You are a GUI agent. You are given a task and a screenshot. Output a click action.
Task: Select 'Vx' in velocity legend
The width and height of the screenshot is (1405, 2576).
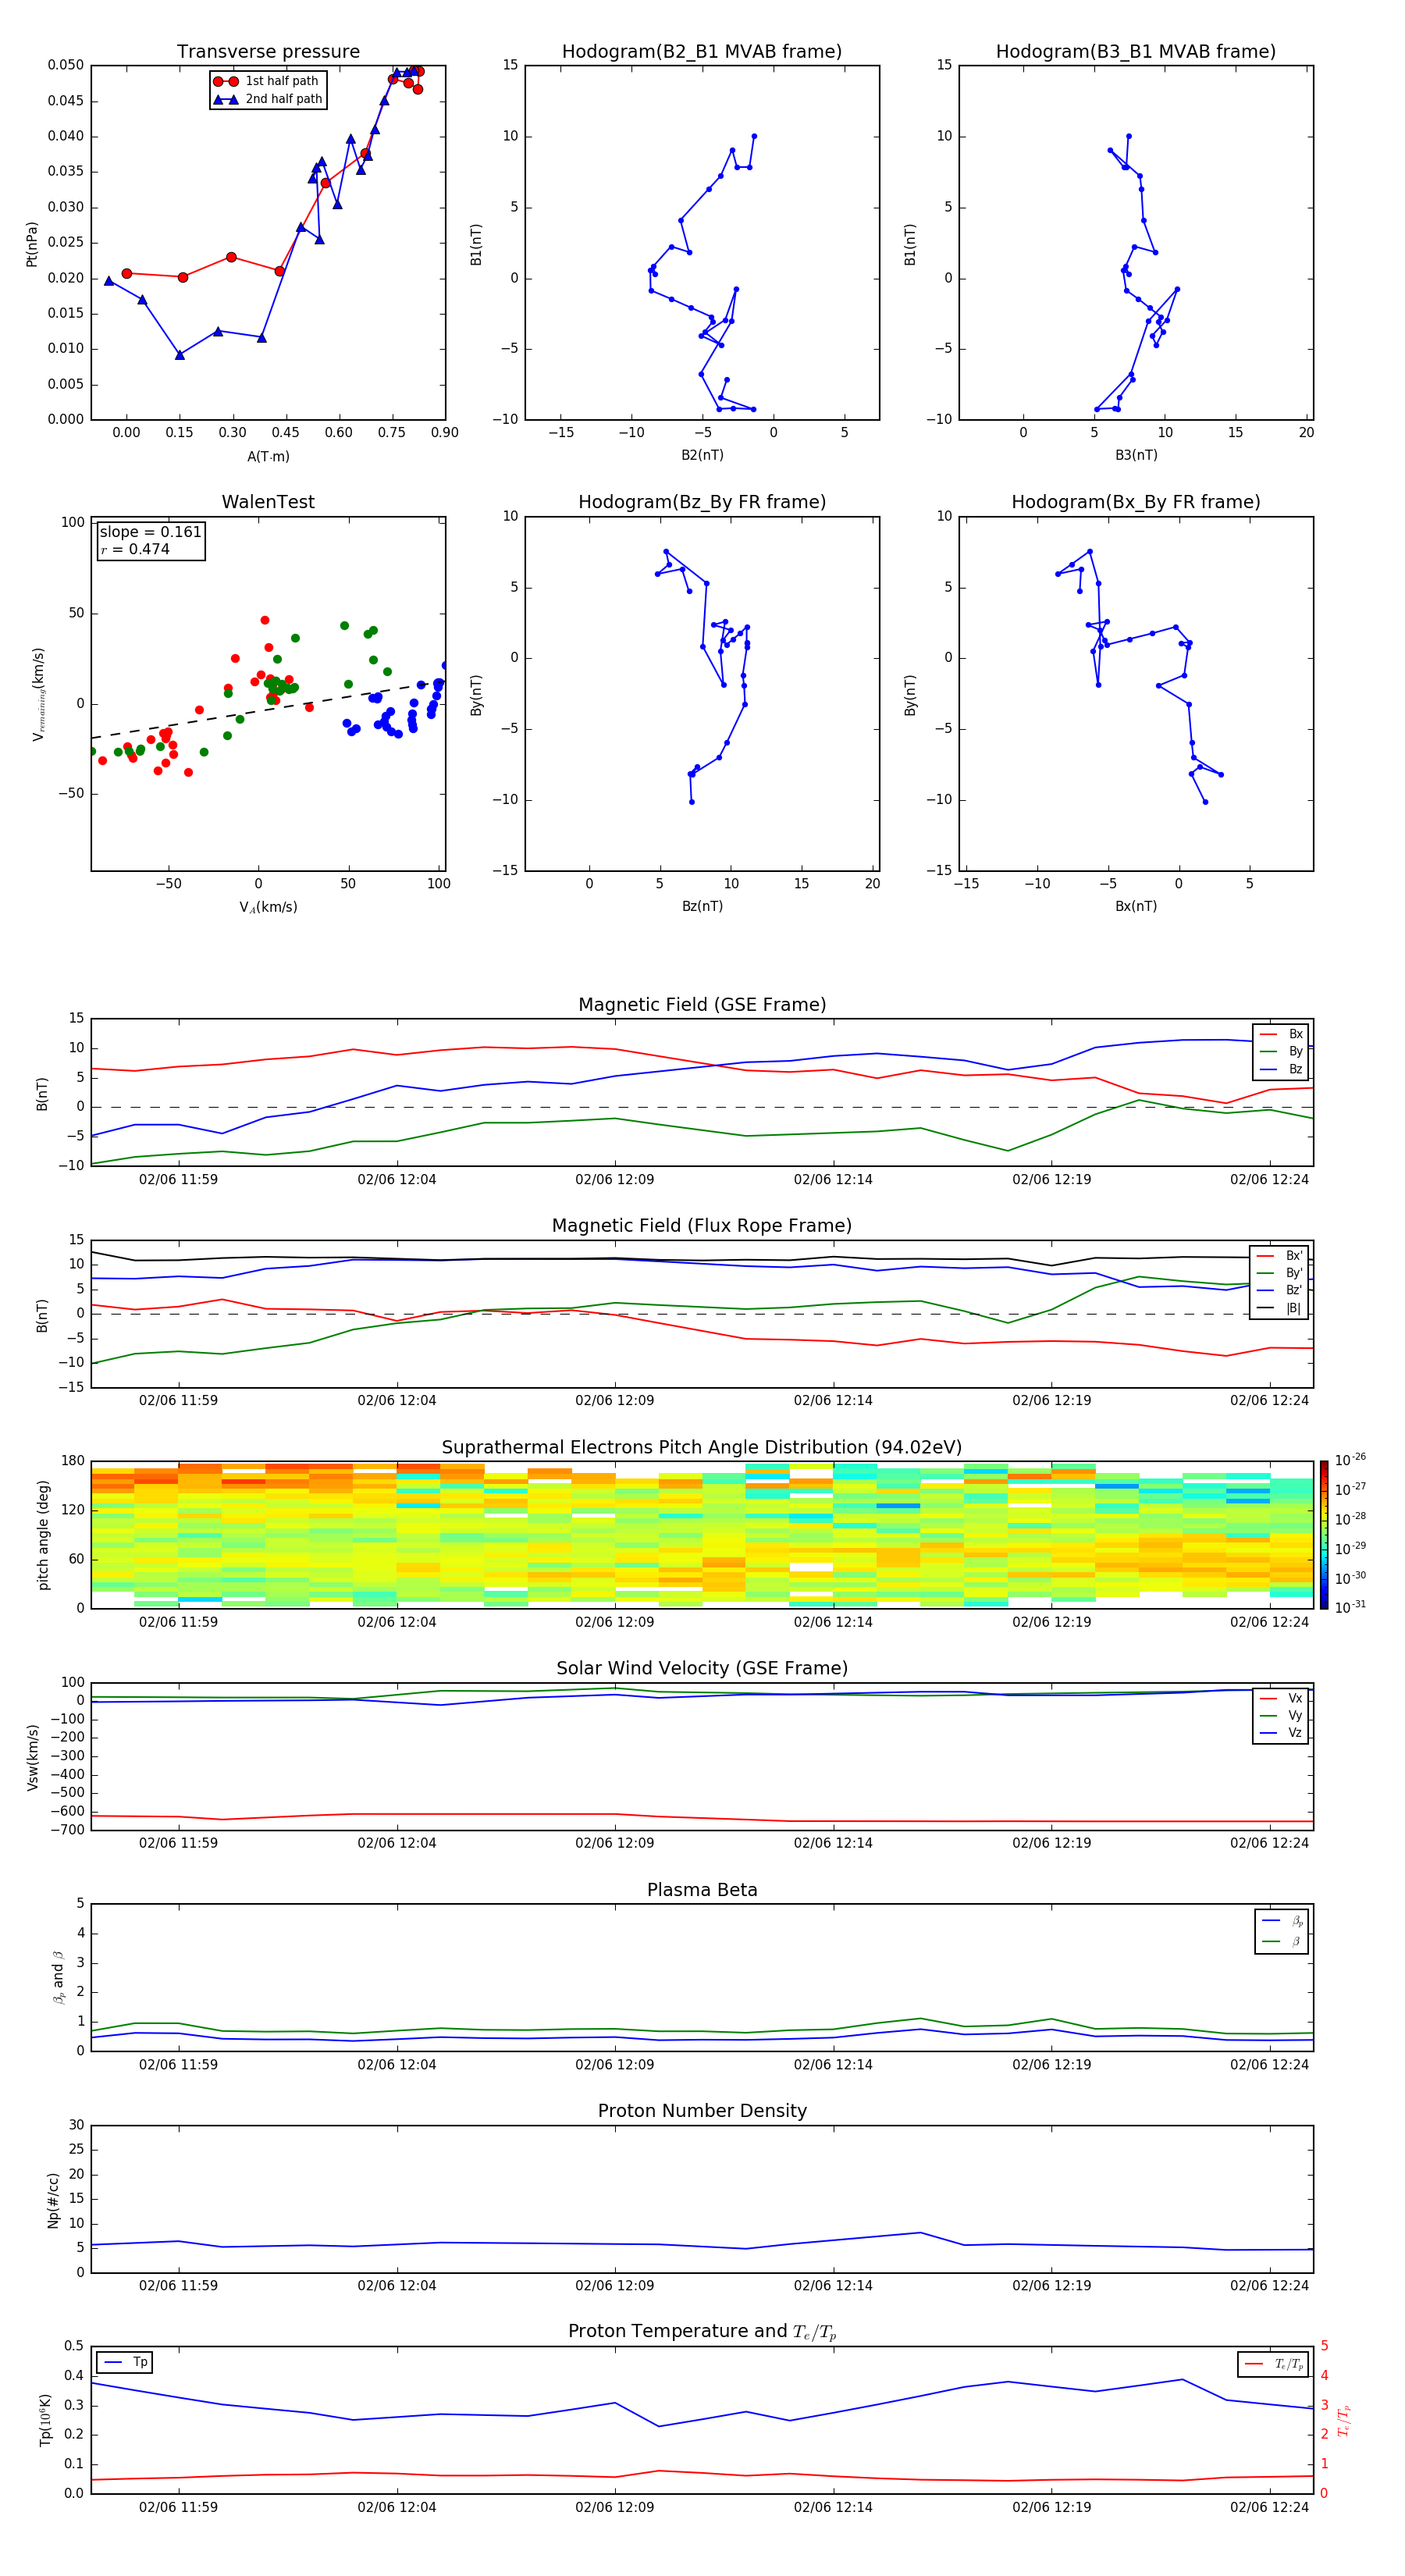pyautogui.click(x=1281, y=1698)
